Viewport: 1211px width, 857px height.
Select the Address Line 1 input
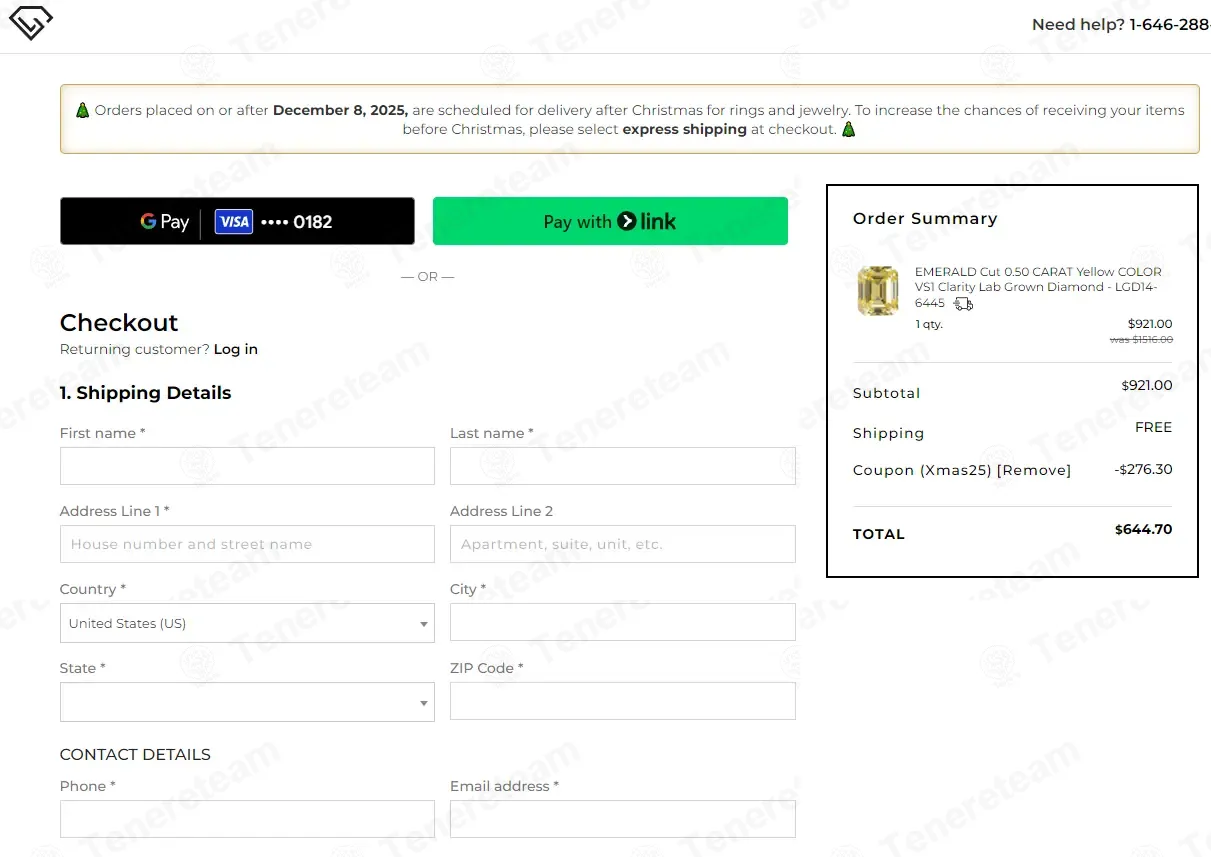[x=247, y=544]
